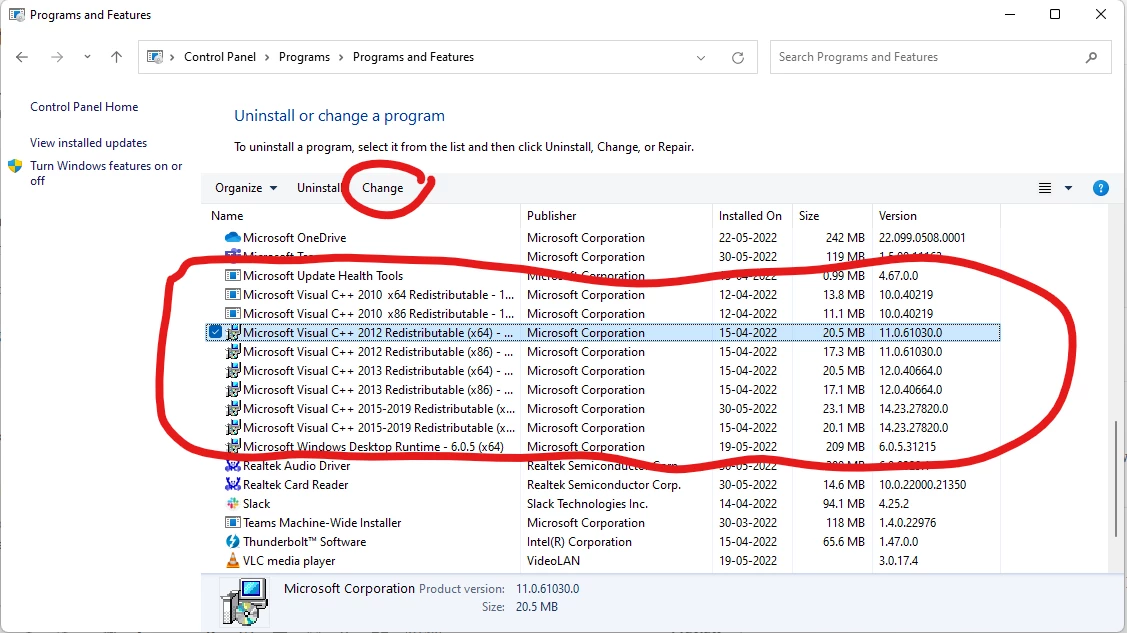1127x633 pixels.
Task: Click the Change toolbar button
Action: (382, 188)
